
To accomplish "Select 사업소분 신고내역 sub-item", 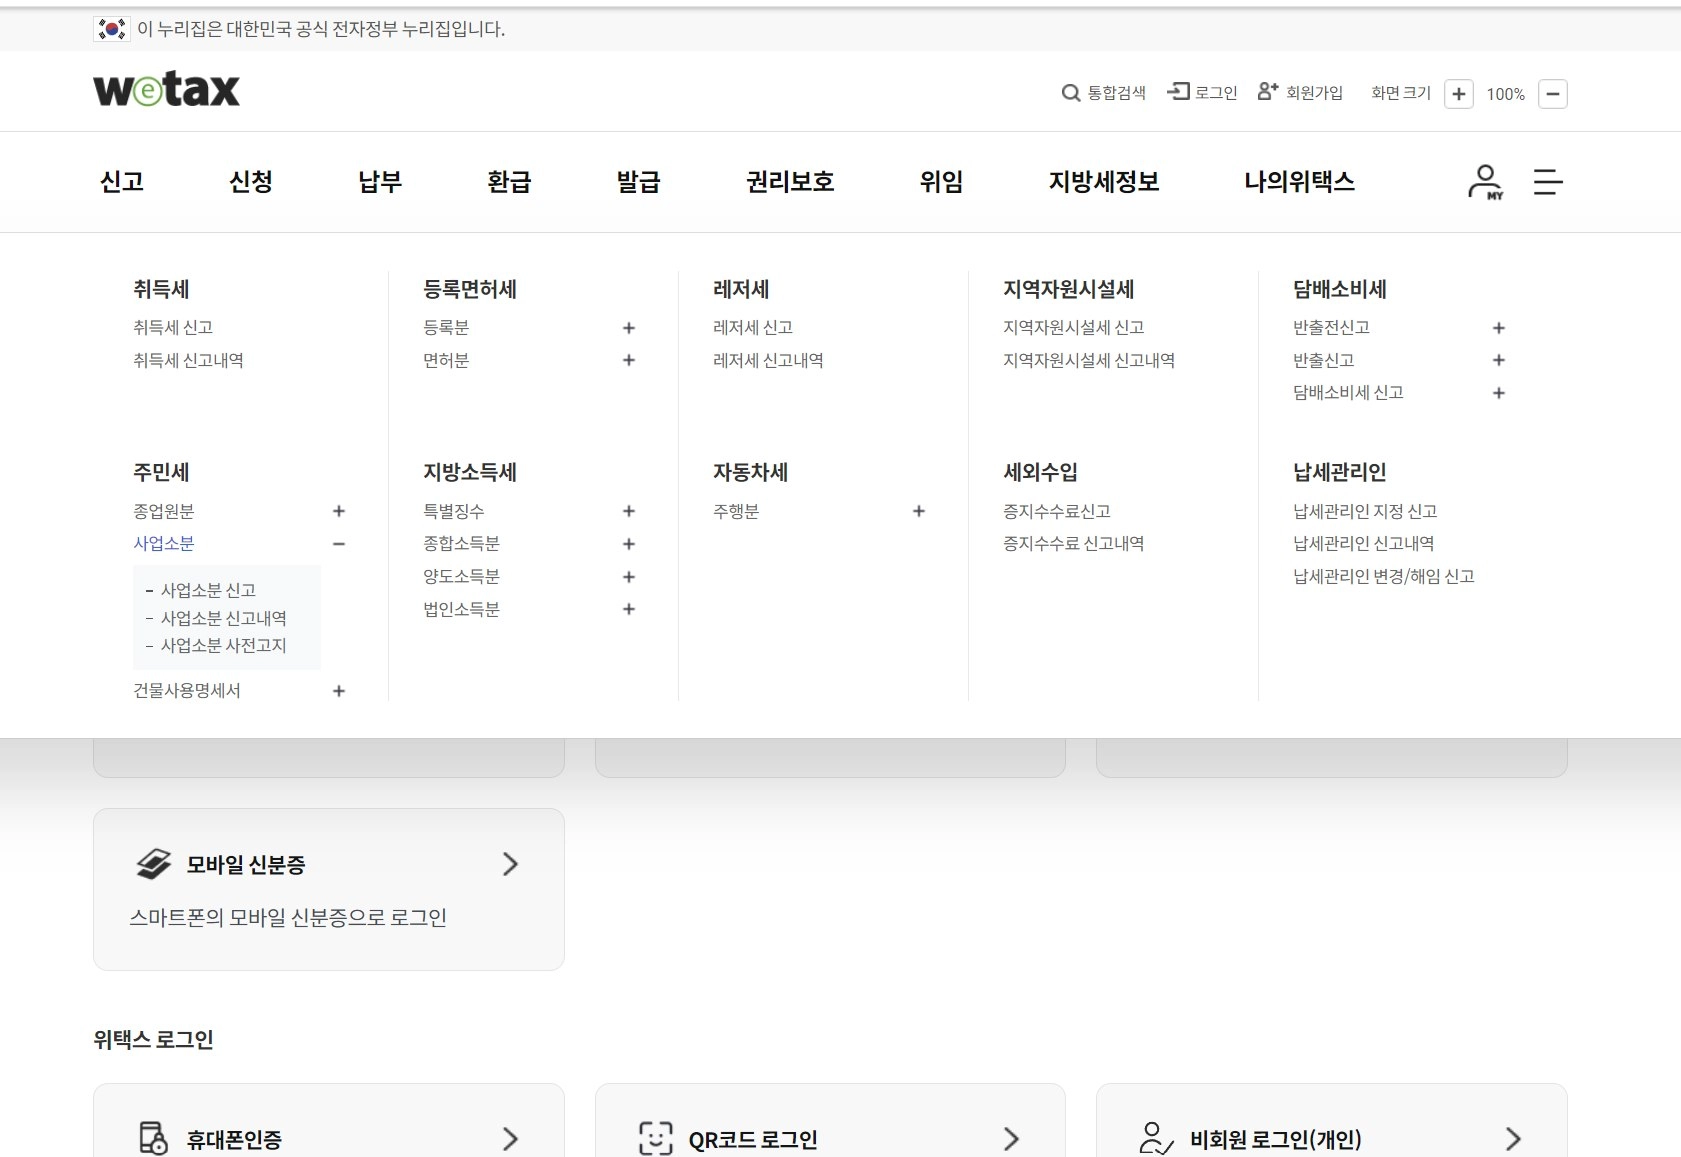I will coord(224,618).
